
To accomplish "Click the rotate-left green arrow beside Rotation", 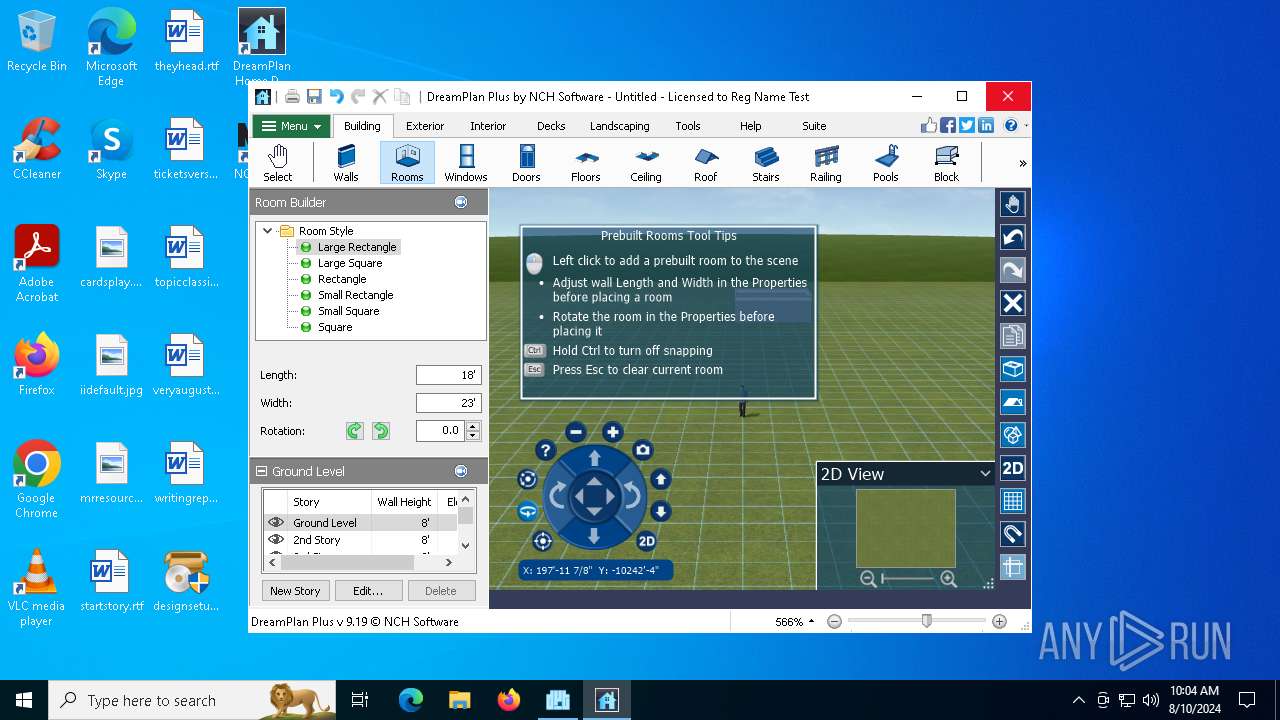I will (355, 431).
